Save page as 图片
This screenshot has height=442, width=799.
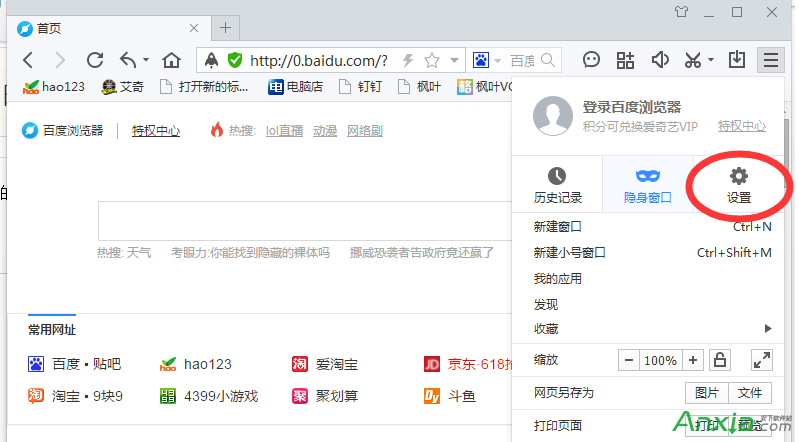click(x=707, y=393)
